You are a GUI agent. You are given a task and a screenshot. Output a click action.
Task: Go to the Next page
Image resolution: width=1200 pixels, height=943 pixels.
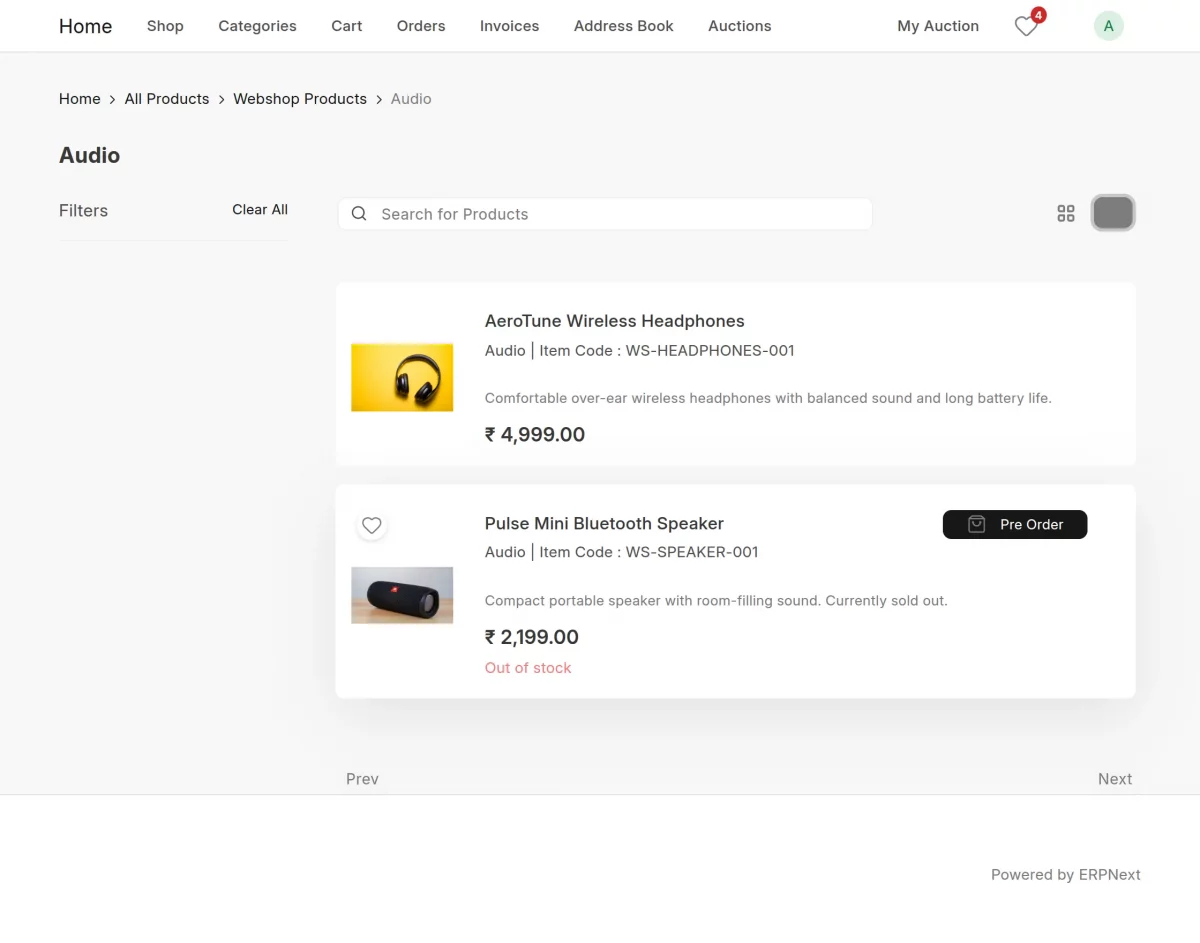[1115, 779]
